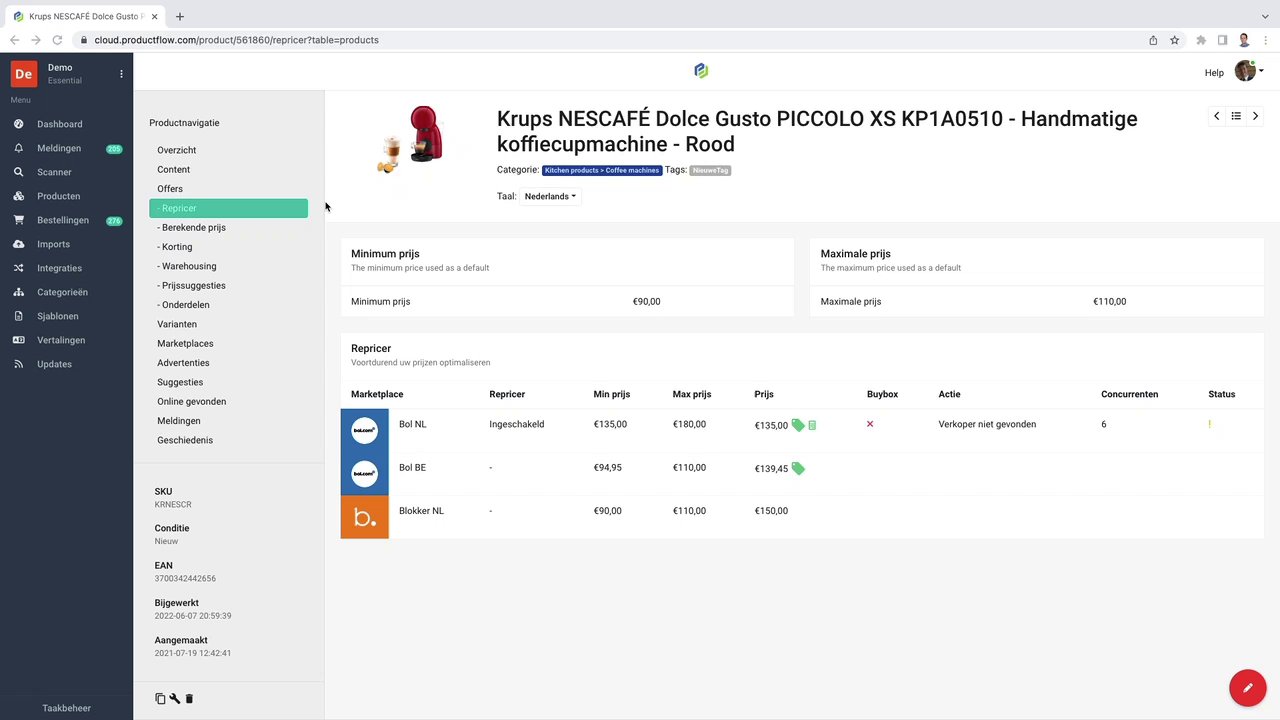1280x720 pixels.
Task: Click the Bol BE marketplace logo
Action: coord(364,473)
